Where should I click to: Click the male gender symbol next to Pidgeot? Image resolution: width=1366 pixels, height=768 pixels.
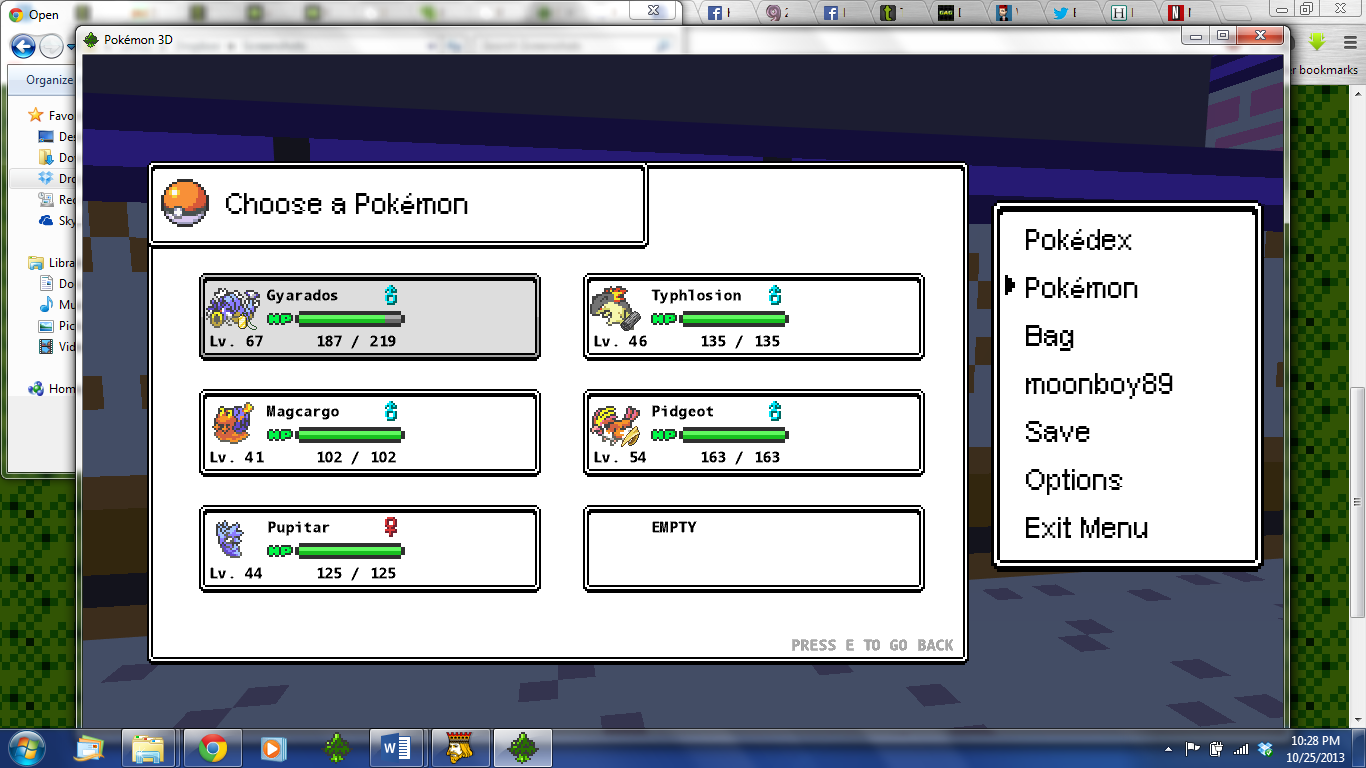click(x=775, y=411)
